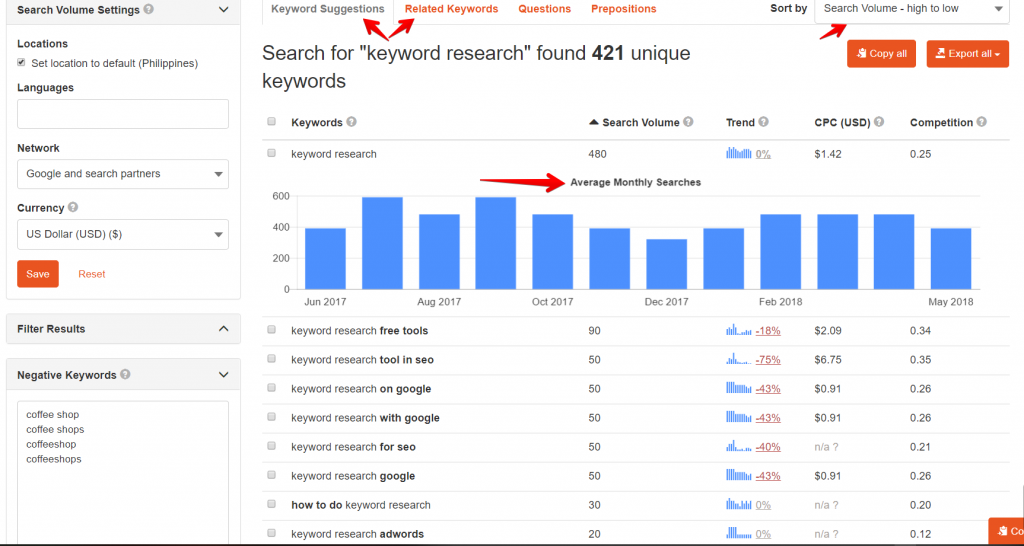Select checkbox for keyword research tool in seo
This screenshot has height=546, width=1024.
pos(271,359)
